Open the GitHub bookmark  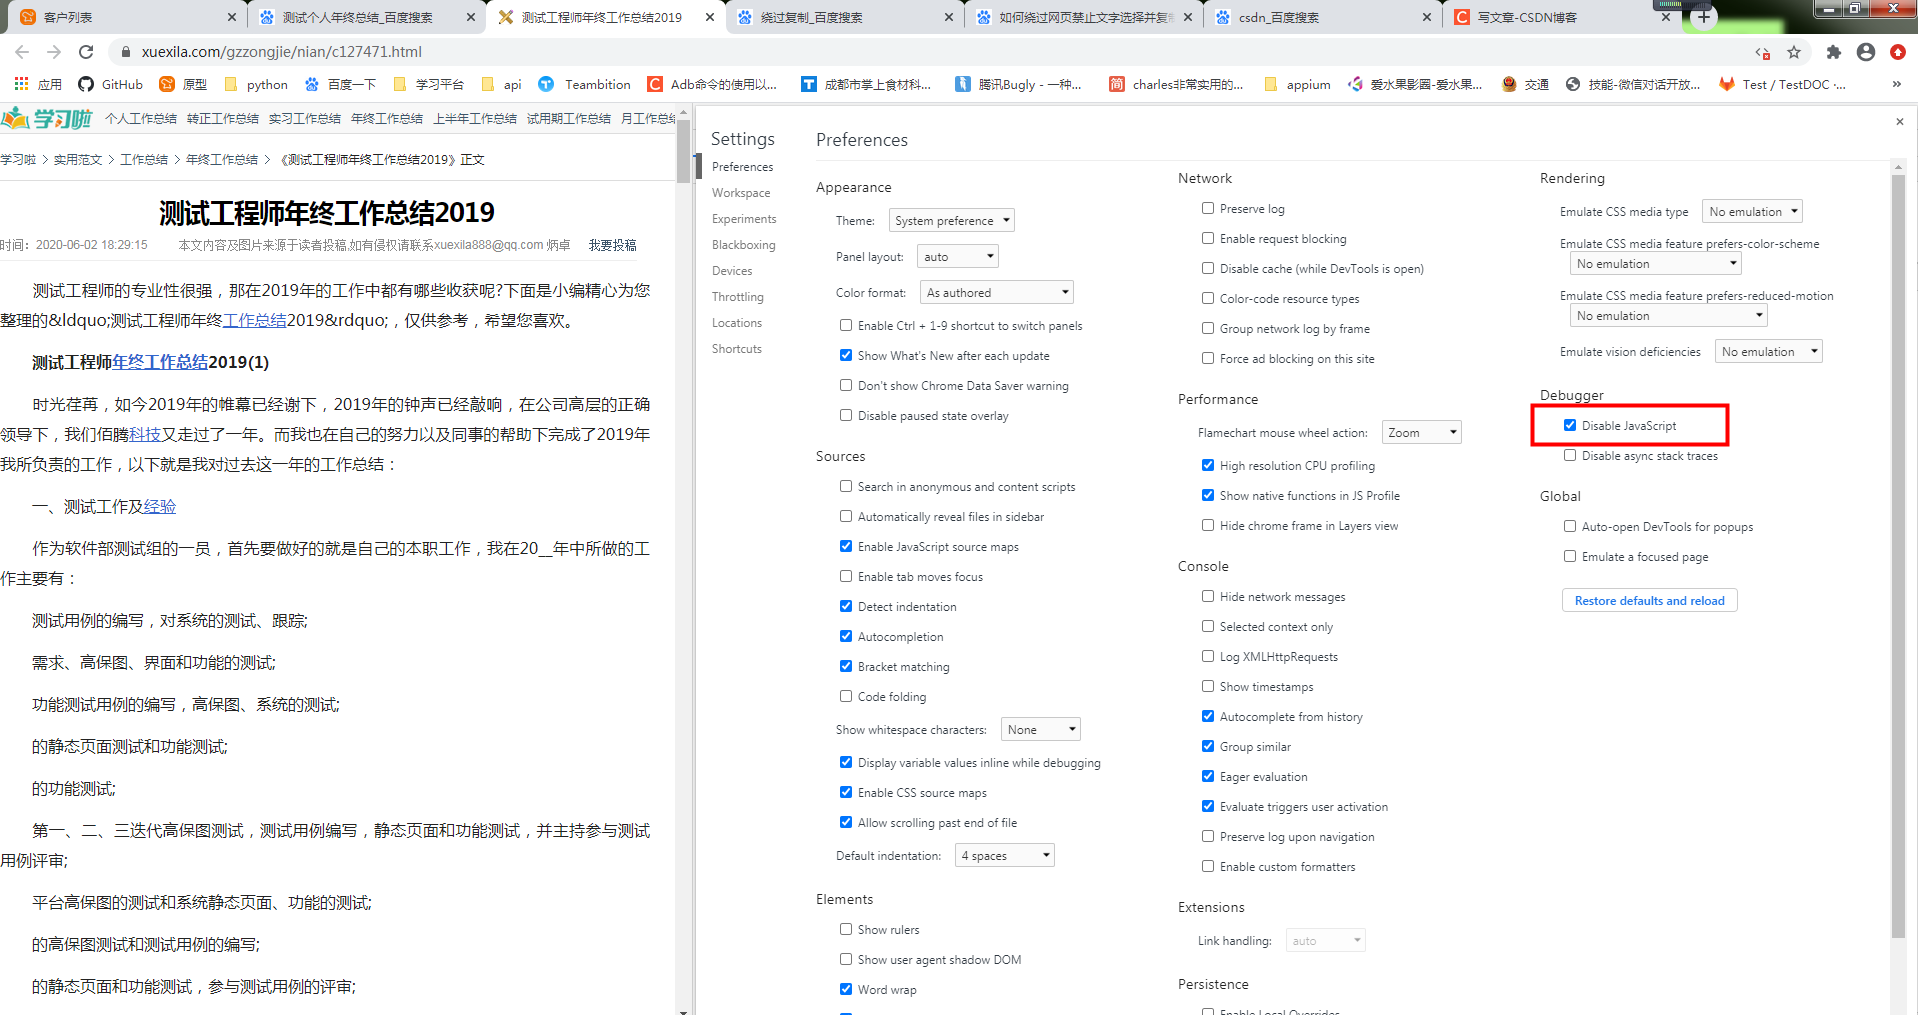(110, 84)
